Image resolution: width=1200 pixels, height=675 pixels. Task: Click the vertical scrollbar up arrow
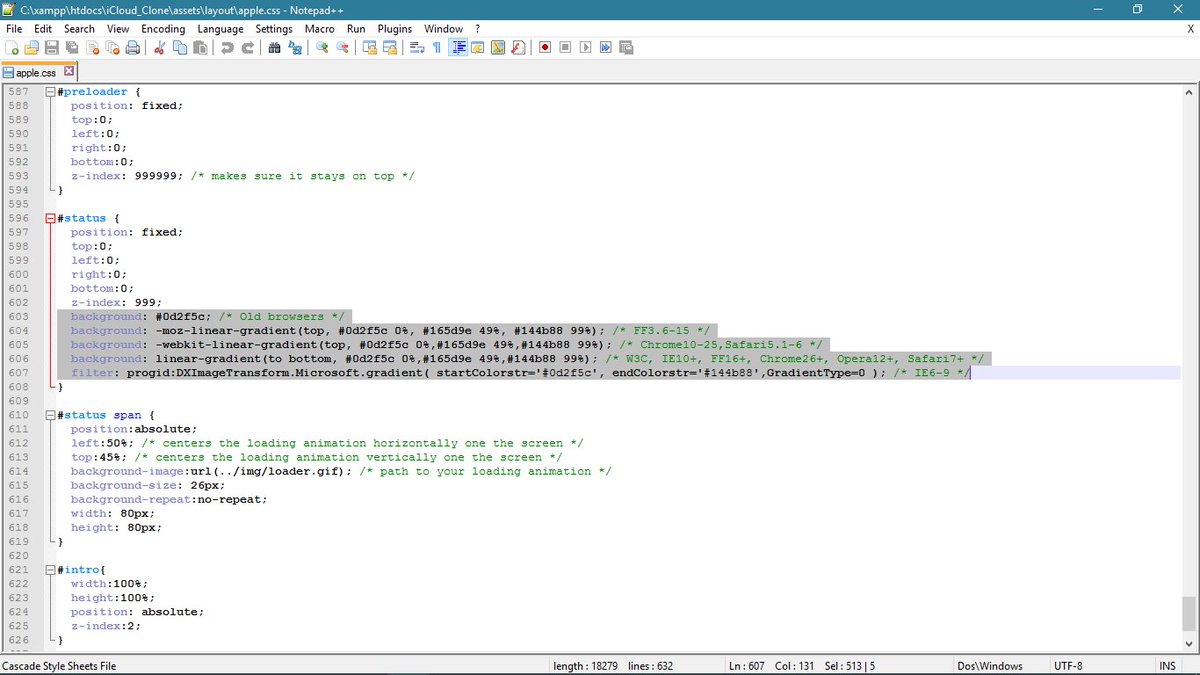(x=1189, y=92)
